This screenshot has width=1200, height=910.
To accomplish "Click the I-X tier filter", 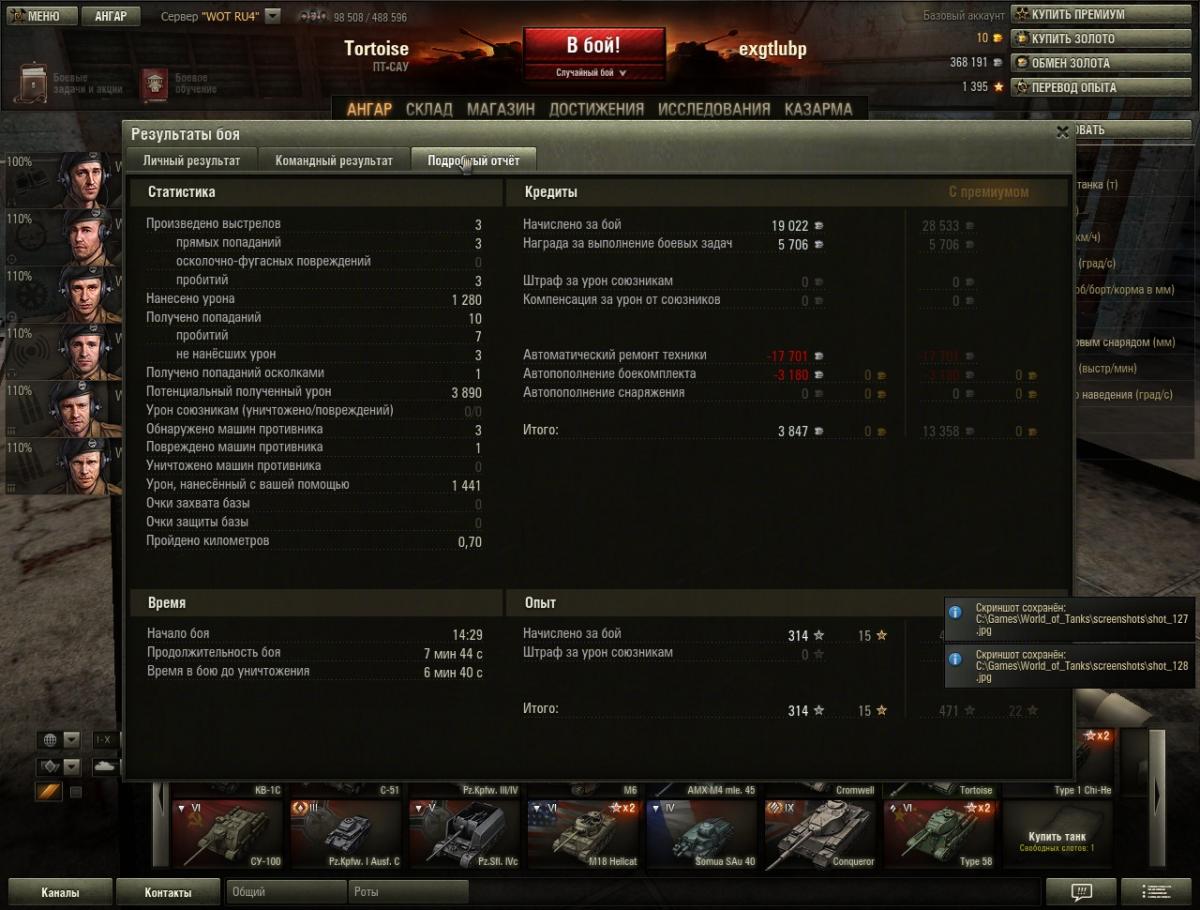I will (x=104, y=740).
